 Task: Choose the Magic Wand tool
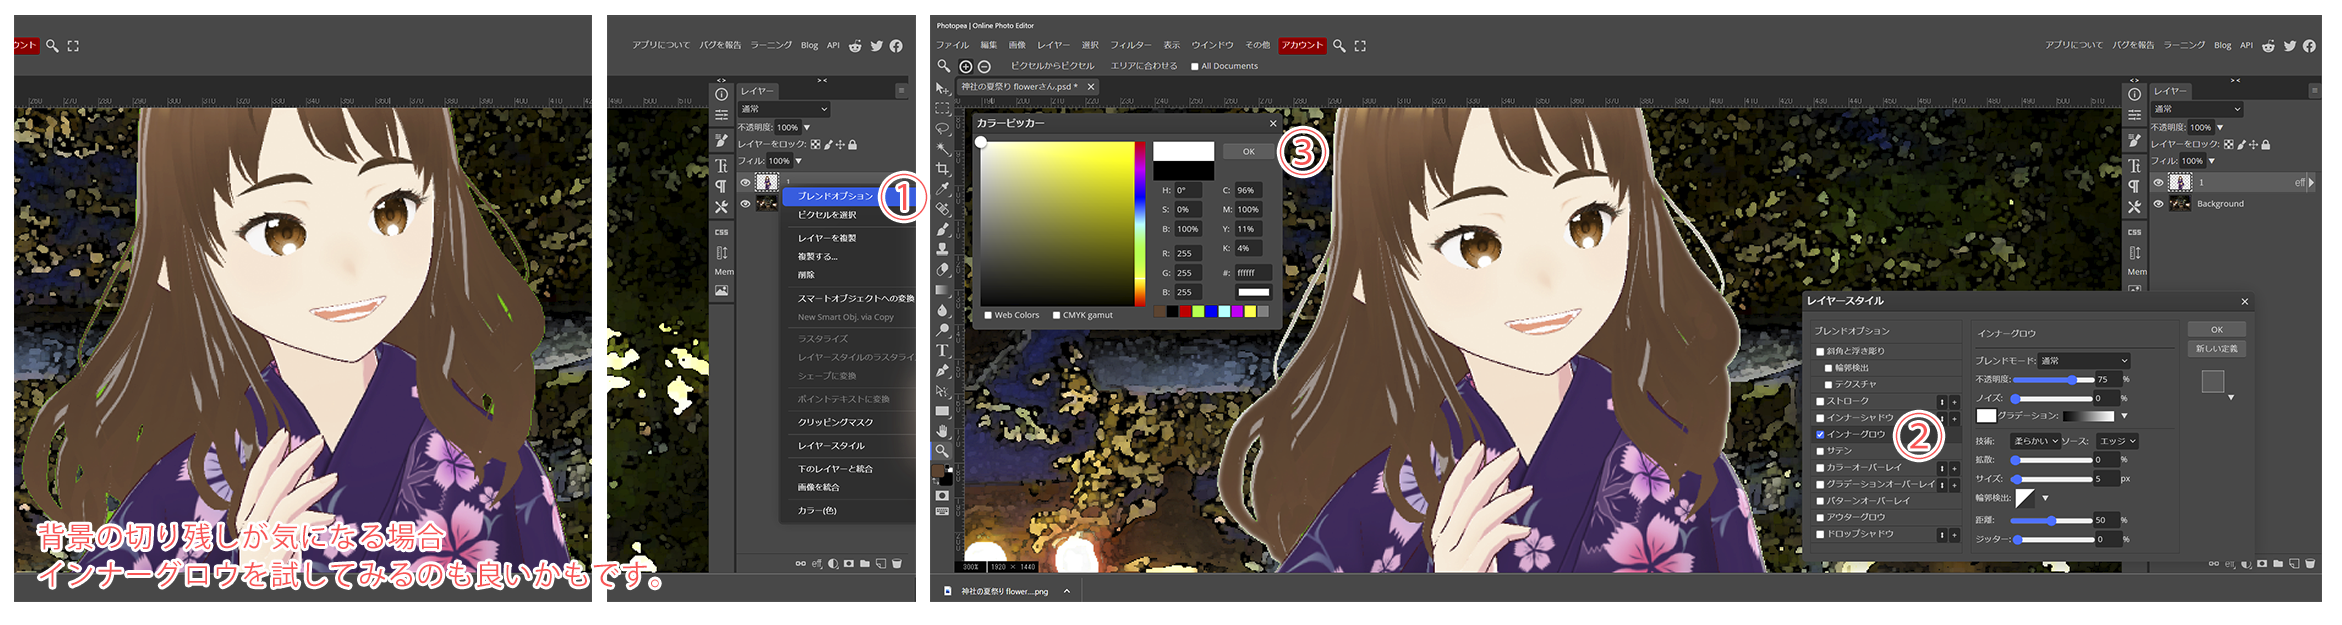(x=942, y=149)
